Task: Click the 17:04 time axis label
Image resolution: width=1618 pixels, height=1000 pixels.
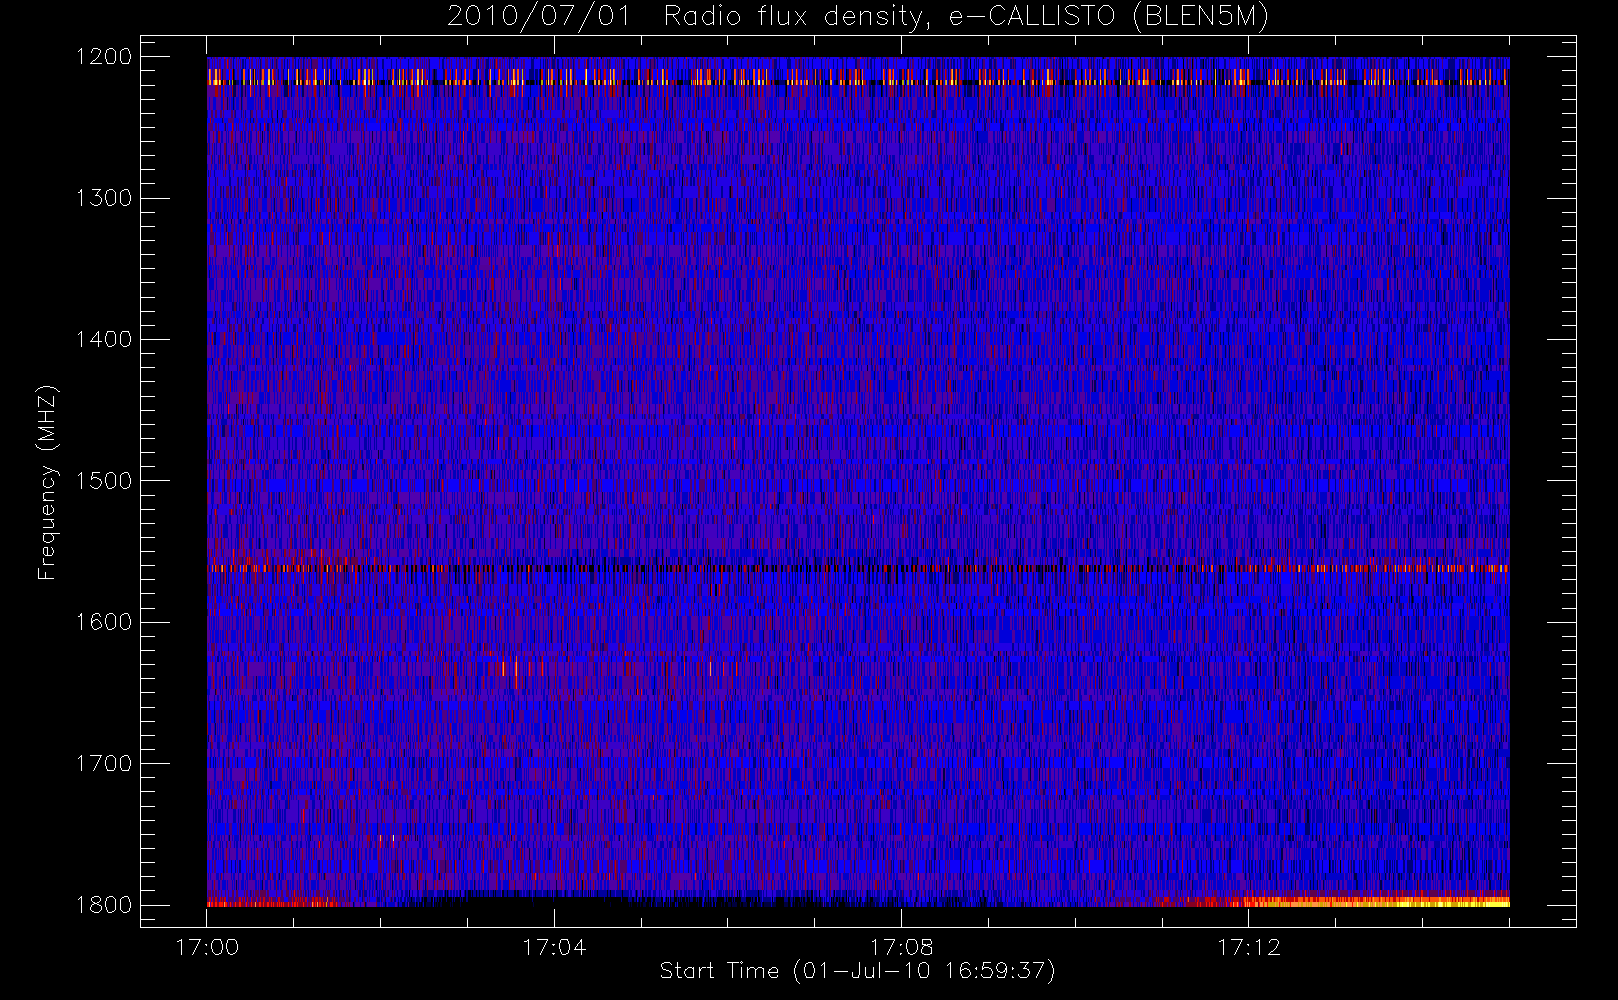Action: click(x=554, y=947)
